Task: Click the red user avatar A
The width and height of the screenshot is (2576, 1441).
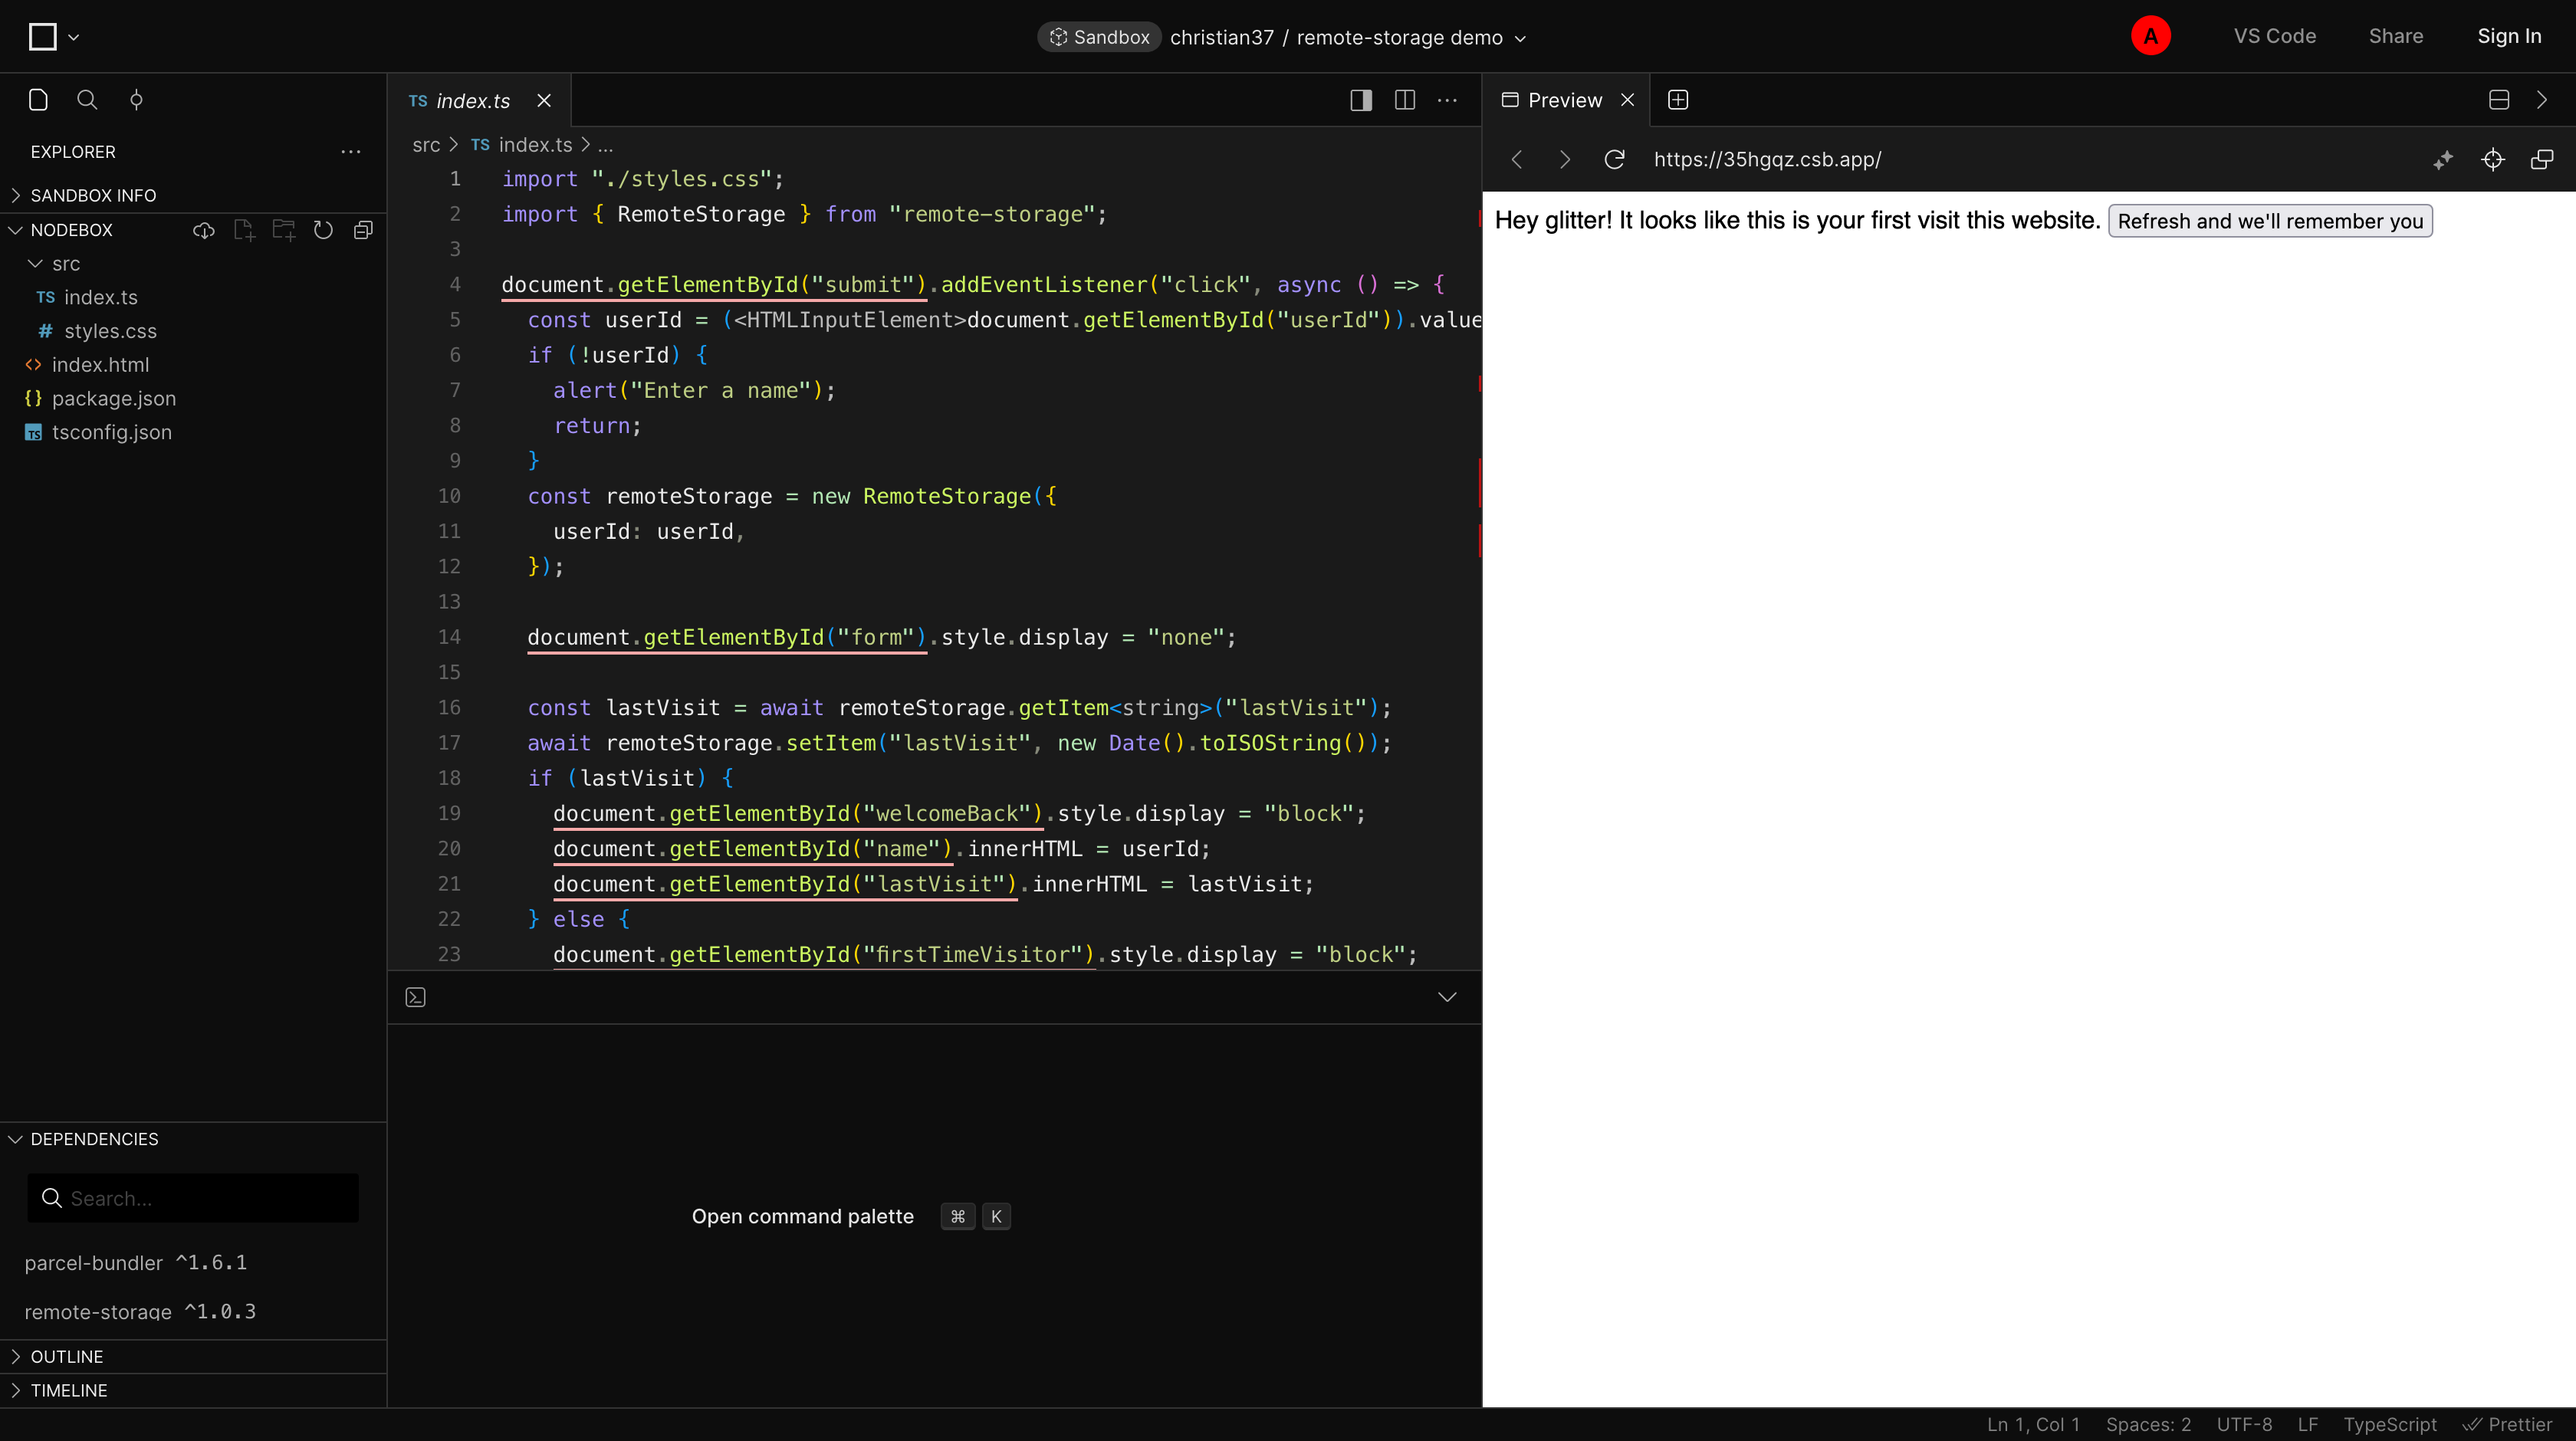Action: pos(2150,37)
